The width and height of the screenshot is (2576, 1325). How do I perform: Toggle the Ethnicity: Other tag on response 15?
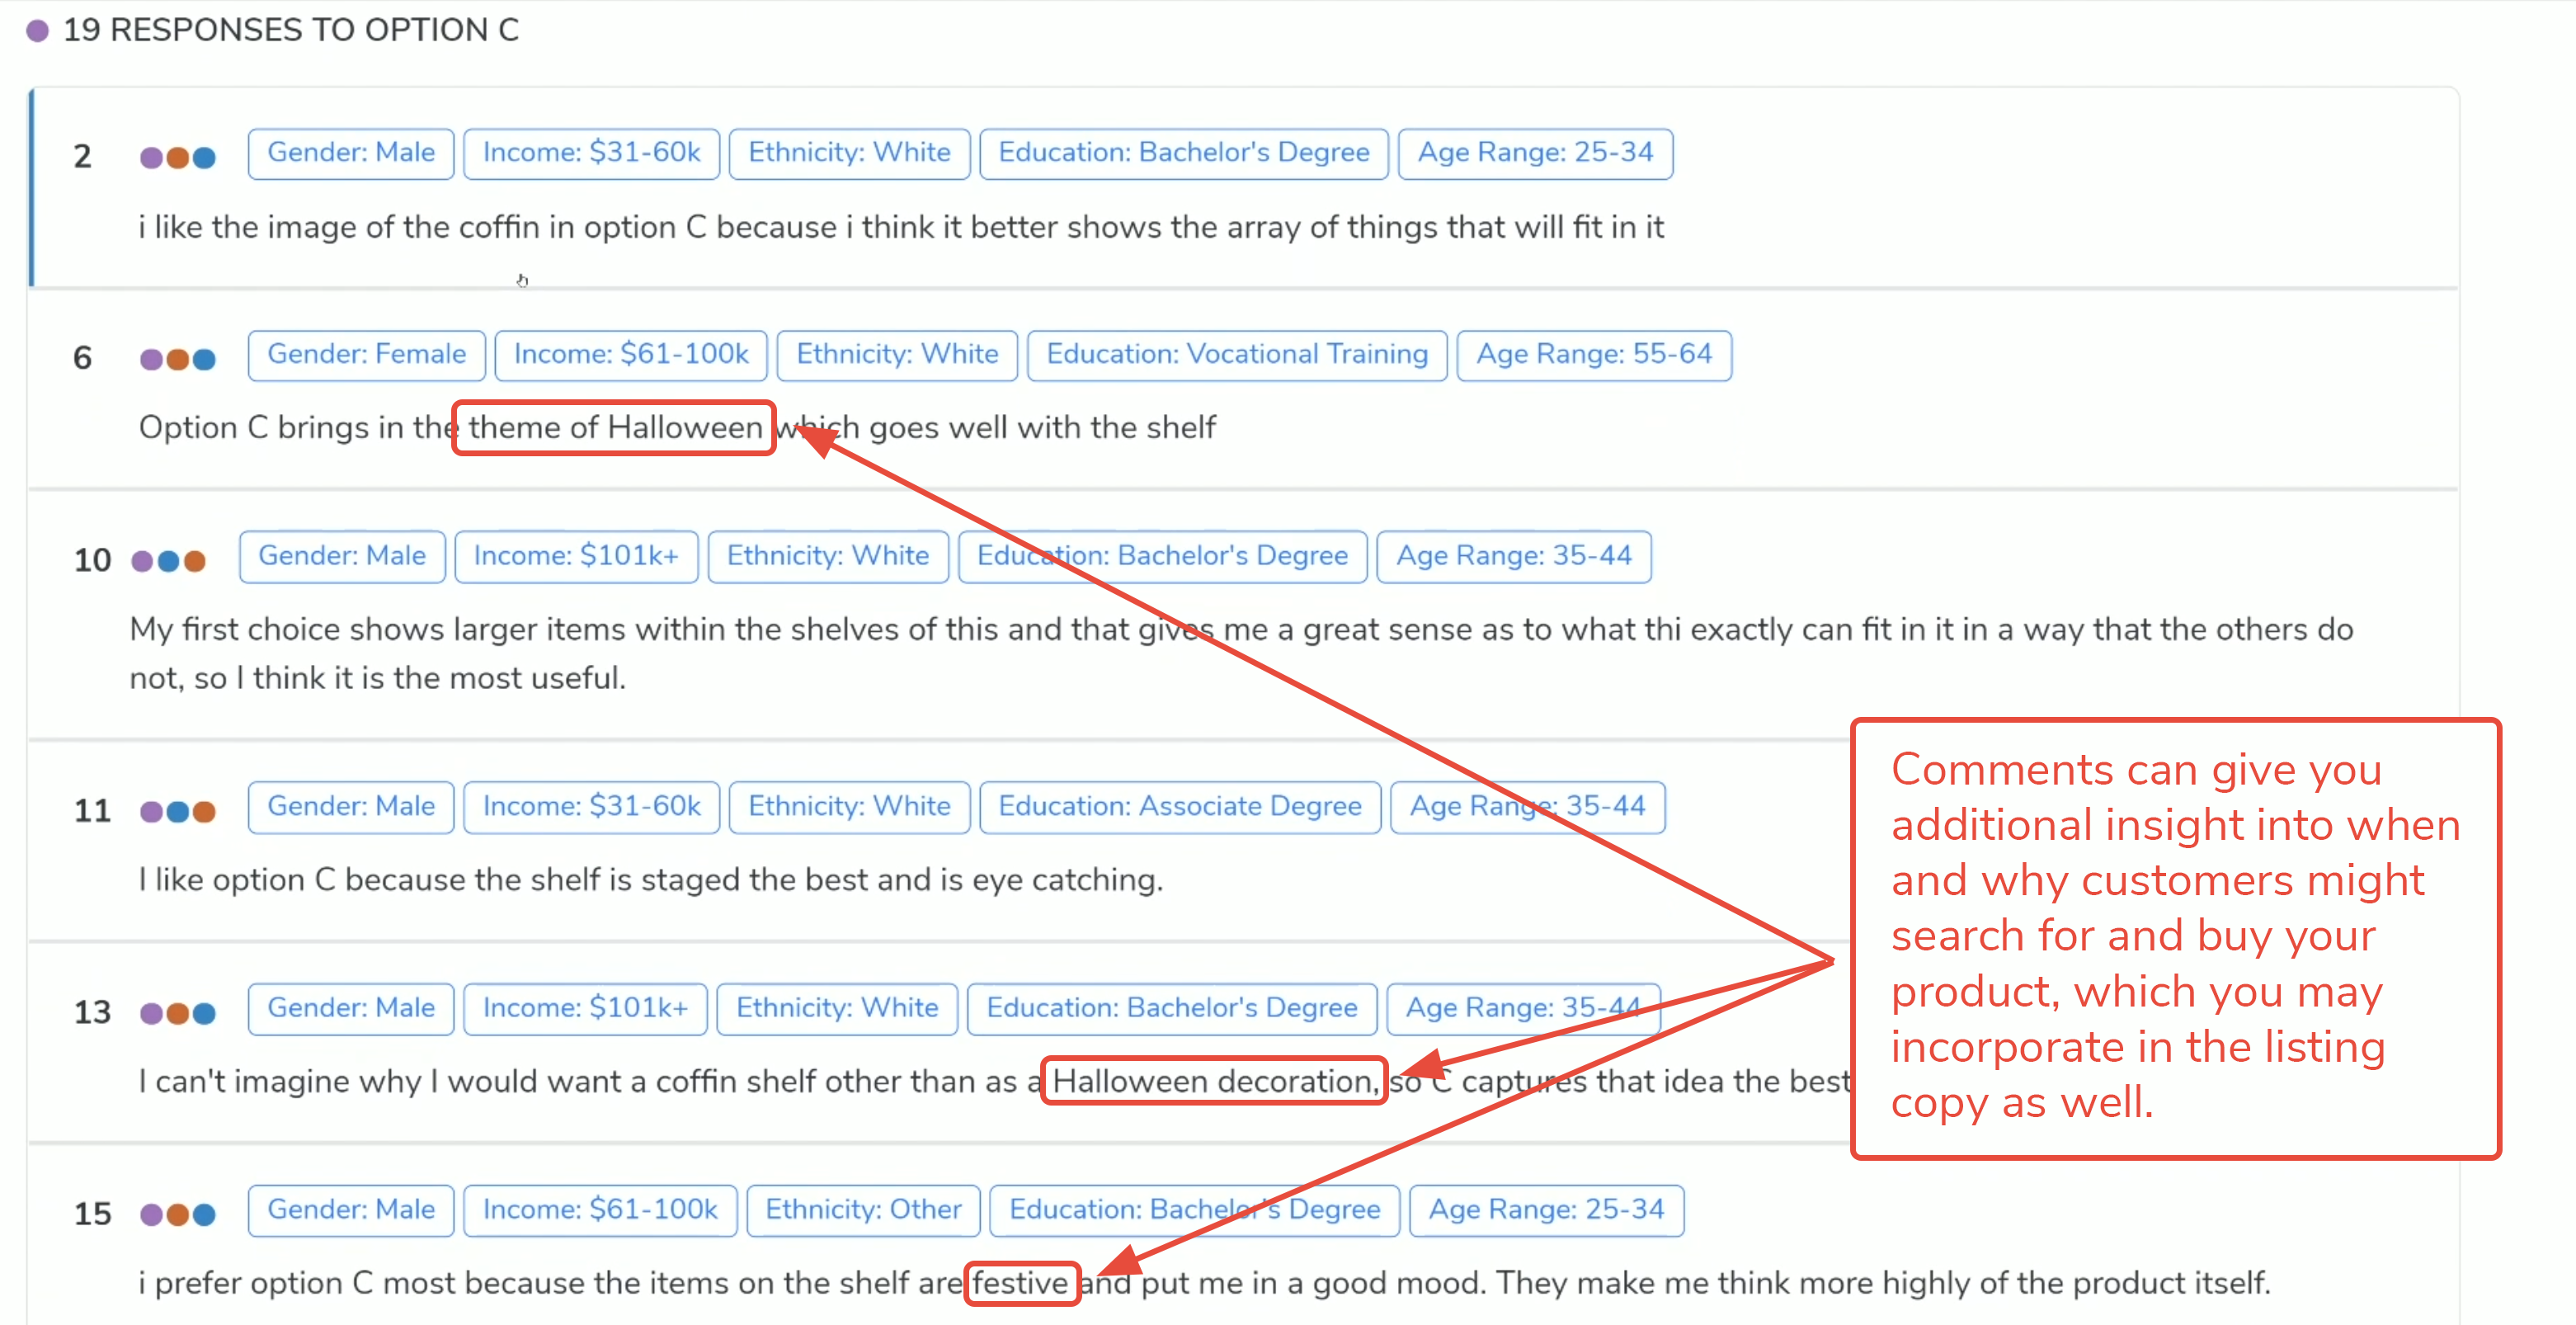pyautogui.click(x=862, y=1210)
